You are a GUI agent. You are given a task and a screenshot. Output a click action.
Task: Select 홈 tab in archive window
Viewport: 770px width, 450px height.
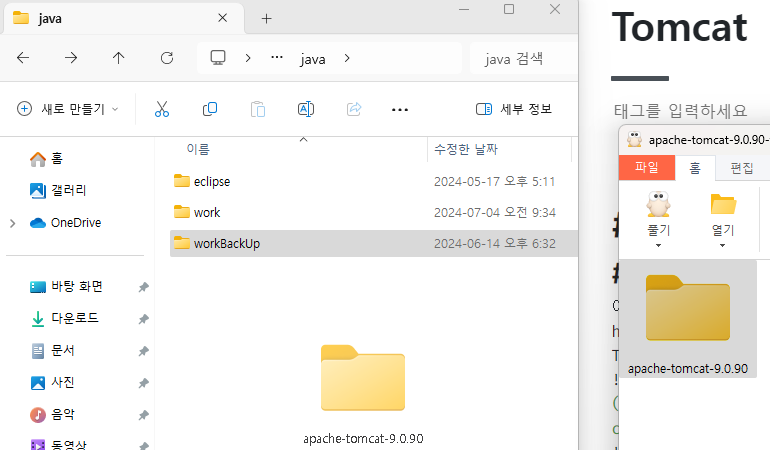point(695,169)
